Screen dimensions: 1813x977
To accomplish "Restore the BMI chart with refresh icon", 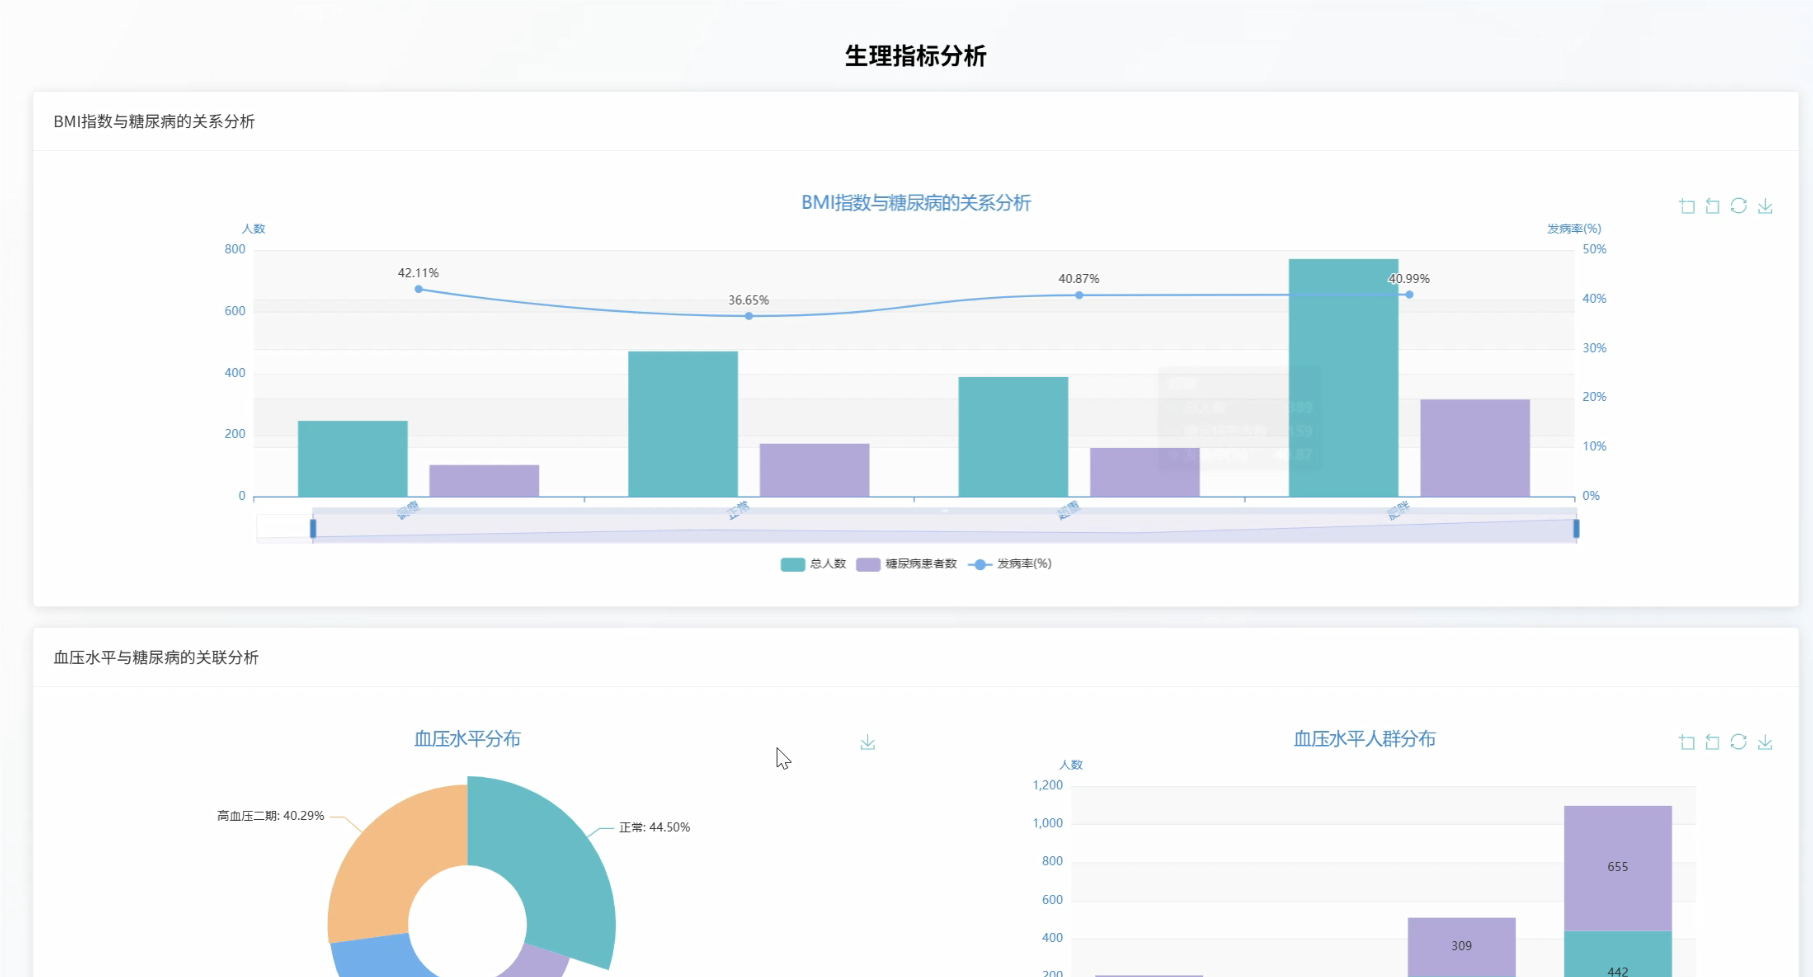I will (x=1739, y=206).
